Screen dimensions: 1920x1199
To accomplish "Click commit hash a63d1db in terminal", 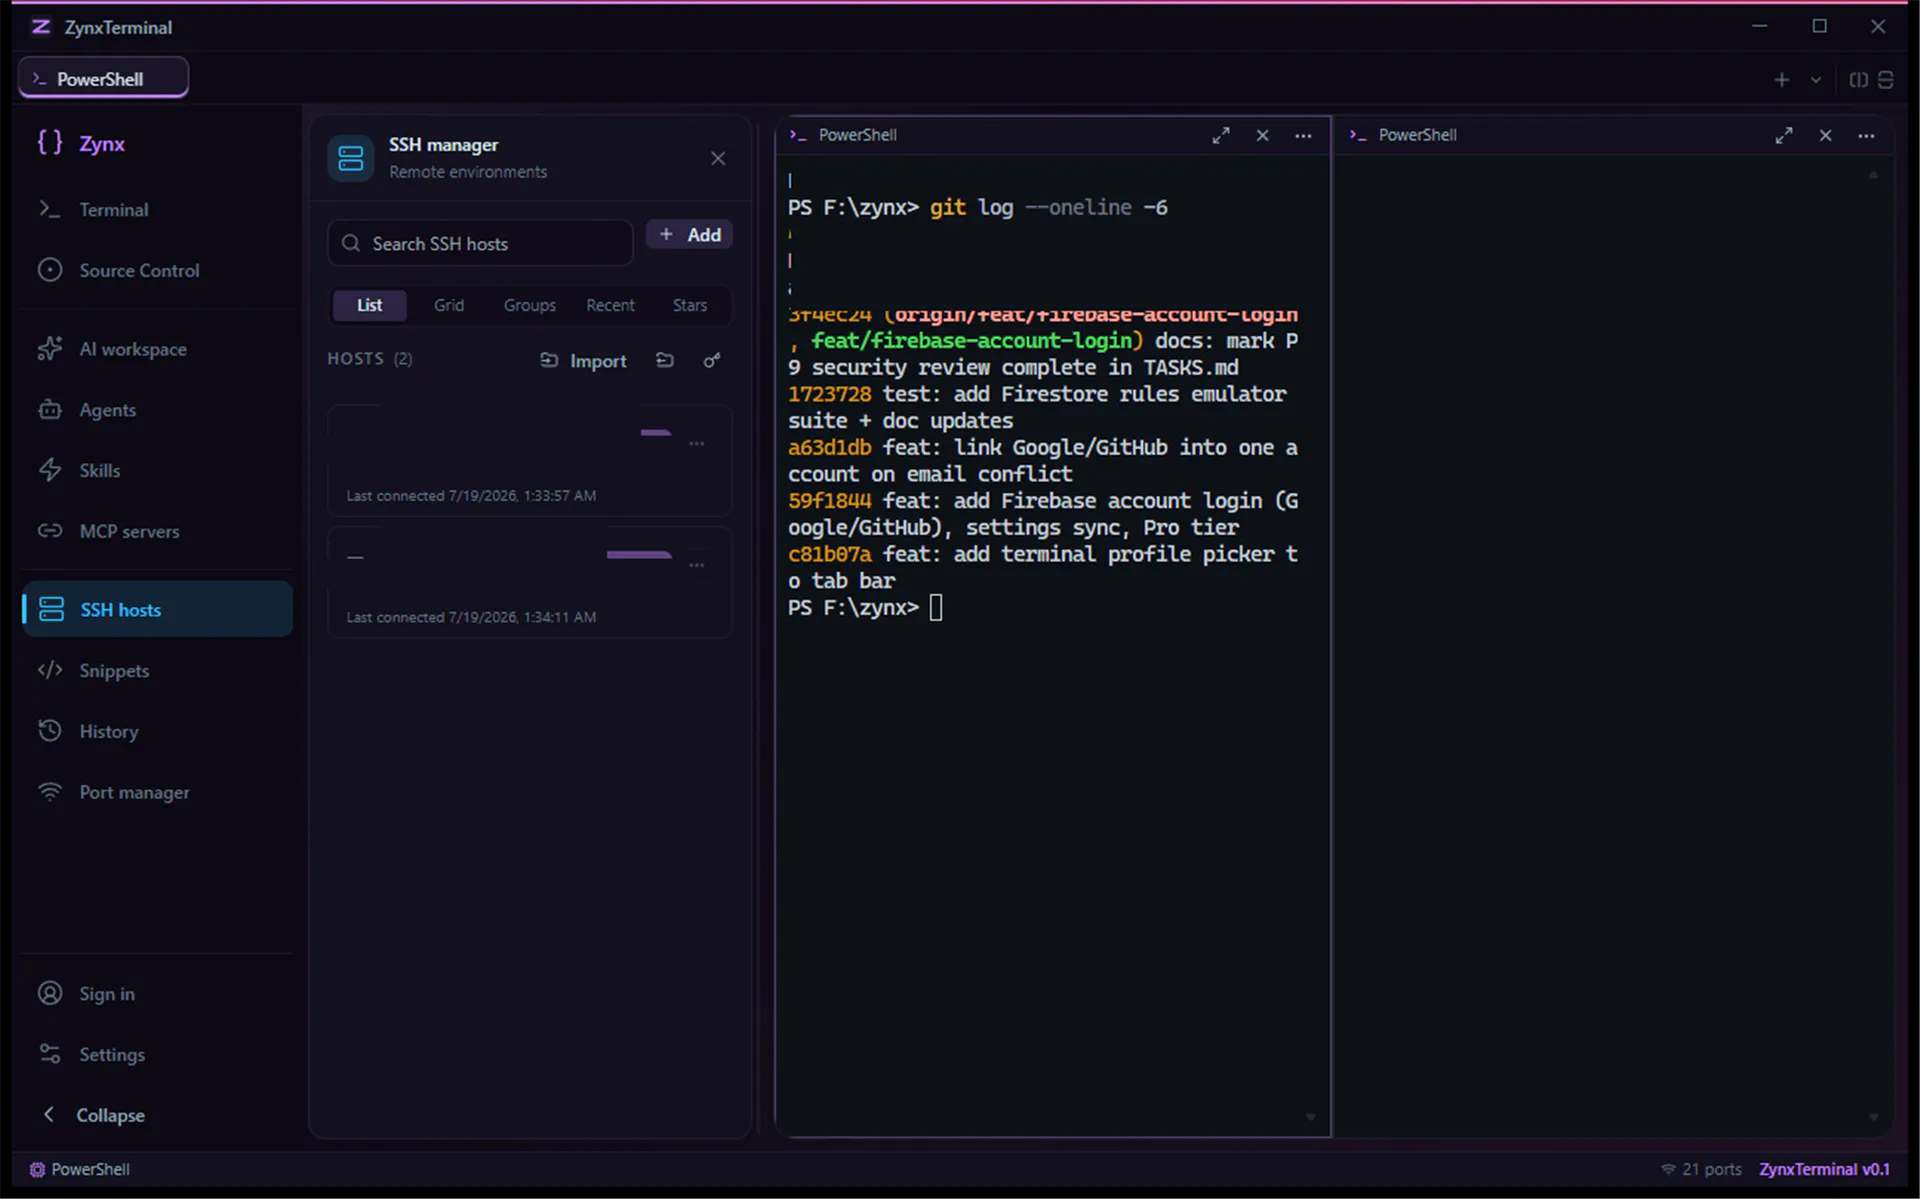I will 829,447.
